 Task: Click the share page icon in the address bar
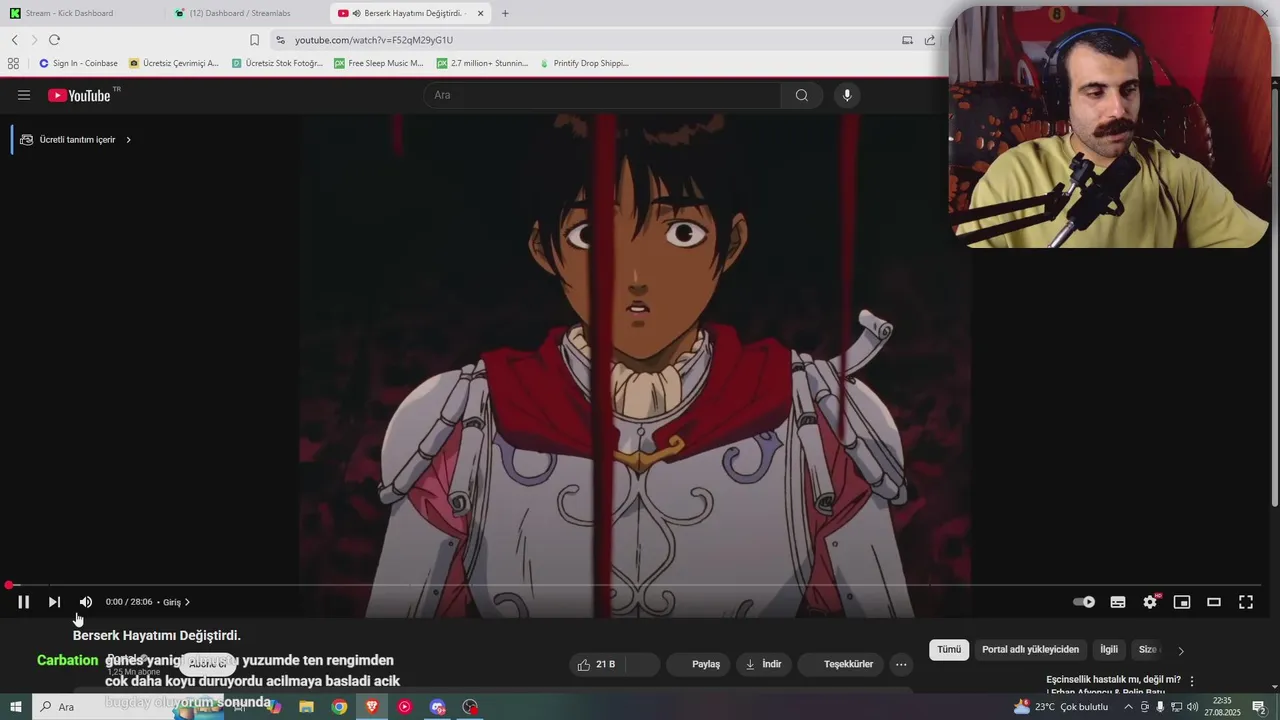coord(930,40)
